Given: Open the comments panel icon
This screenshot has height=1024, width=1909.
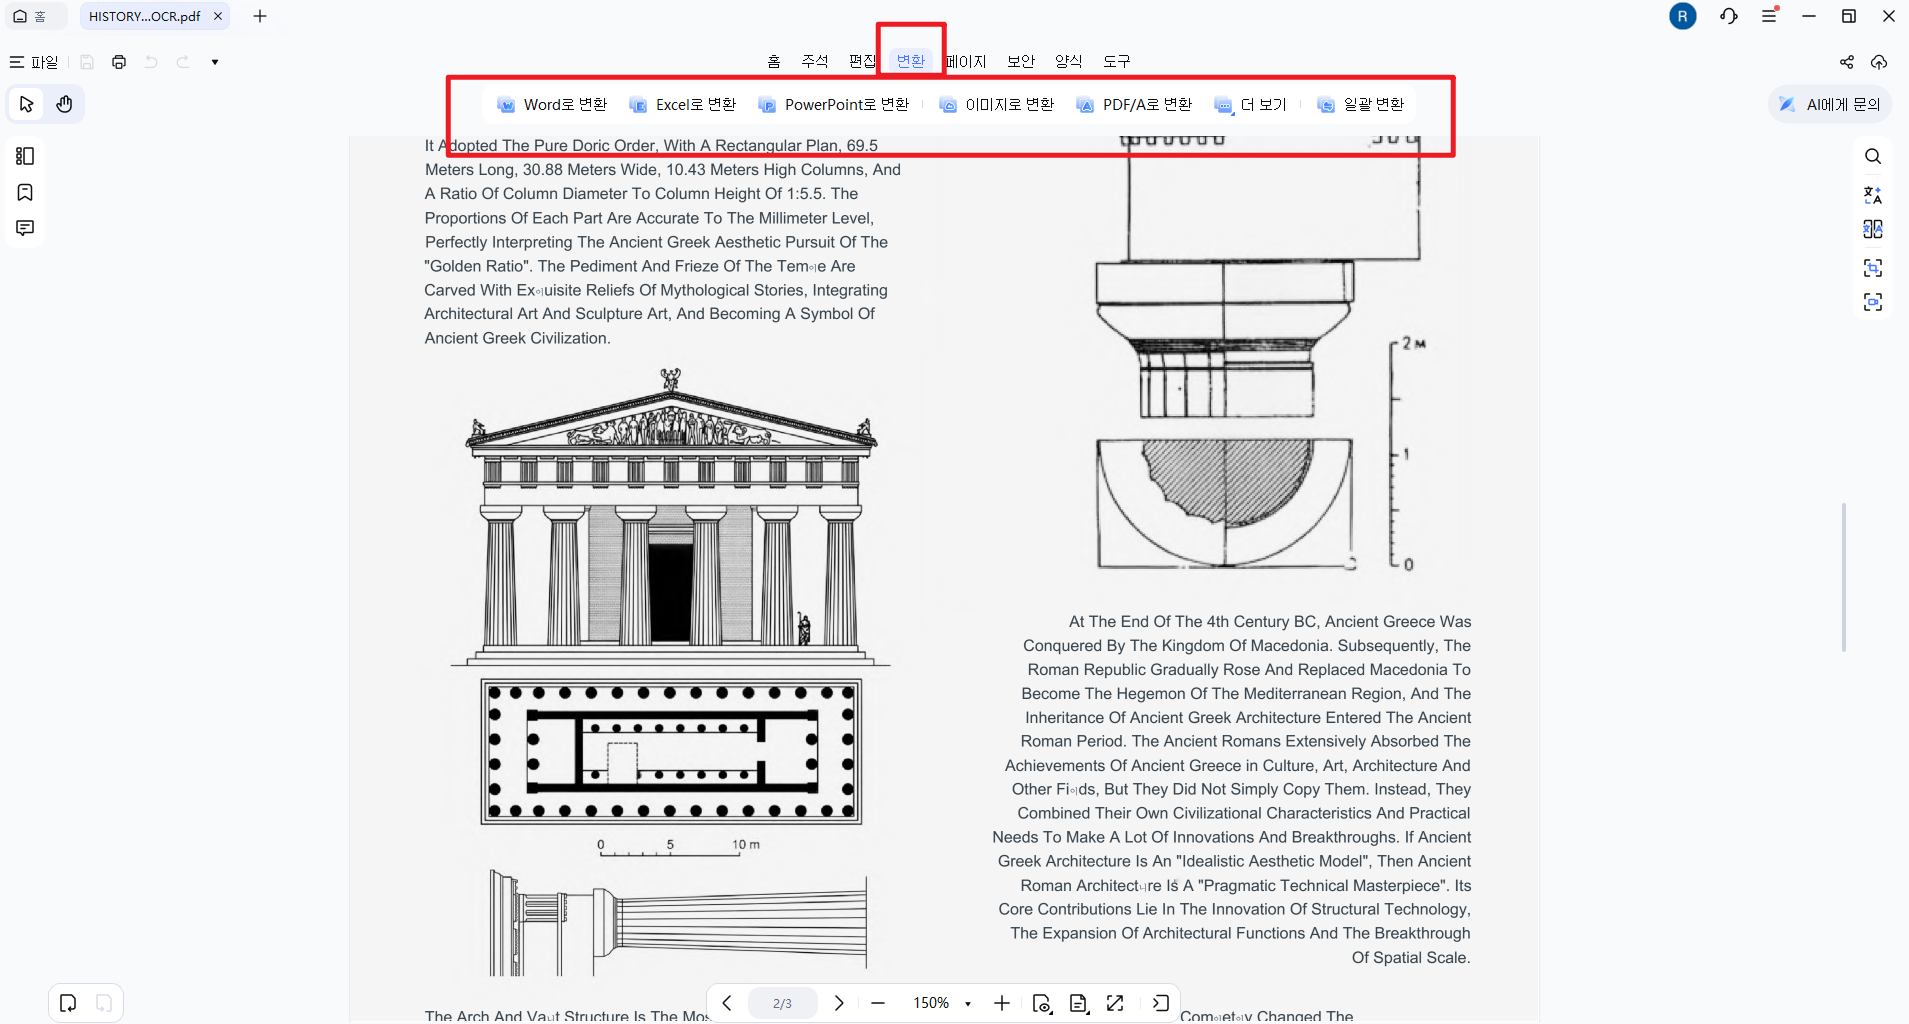Looking at the screenshot, I should point(25,228).
